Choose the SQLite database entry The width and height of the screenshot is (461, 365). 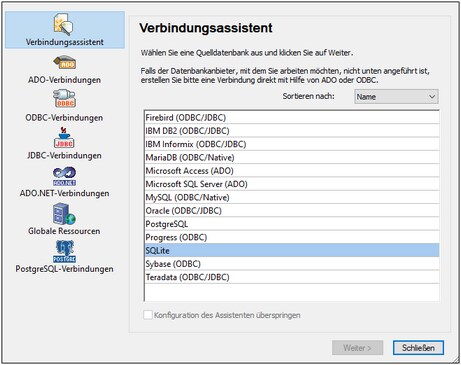[292, 250]
